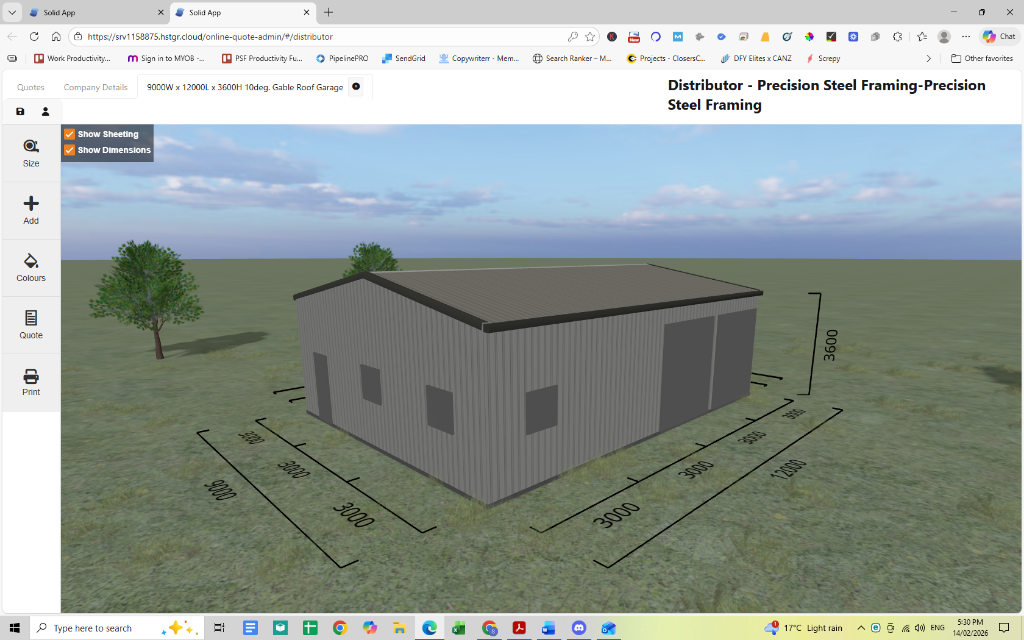
Task: Open DFY Elites x CANZ bookmark
Action: [x=756, y=58]
